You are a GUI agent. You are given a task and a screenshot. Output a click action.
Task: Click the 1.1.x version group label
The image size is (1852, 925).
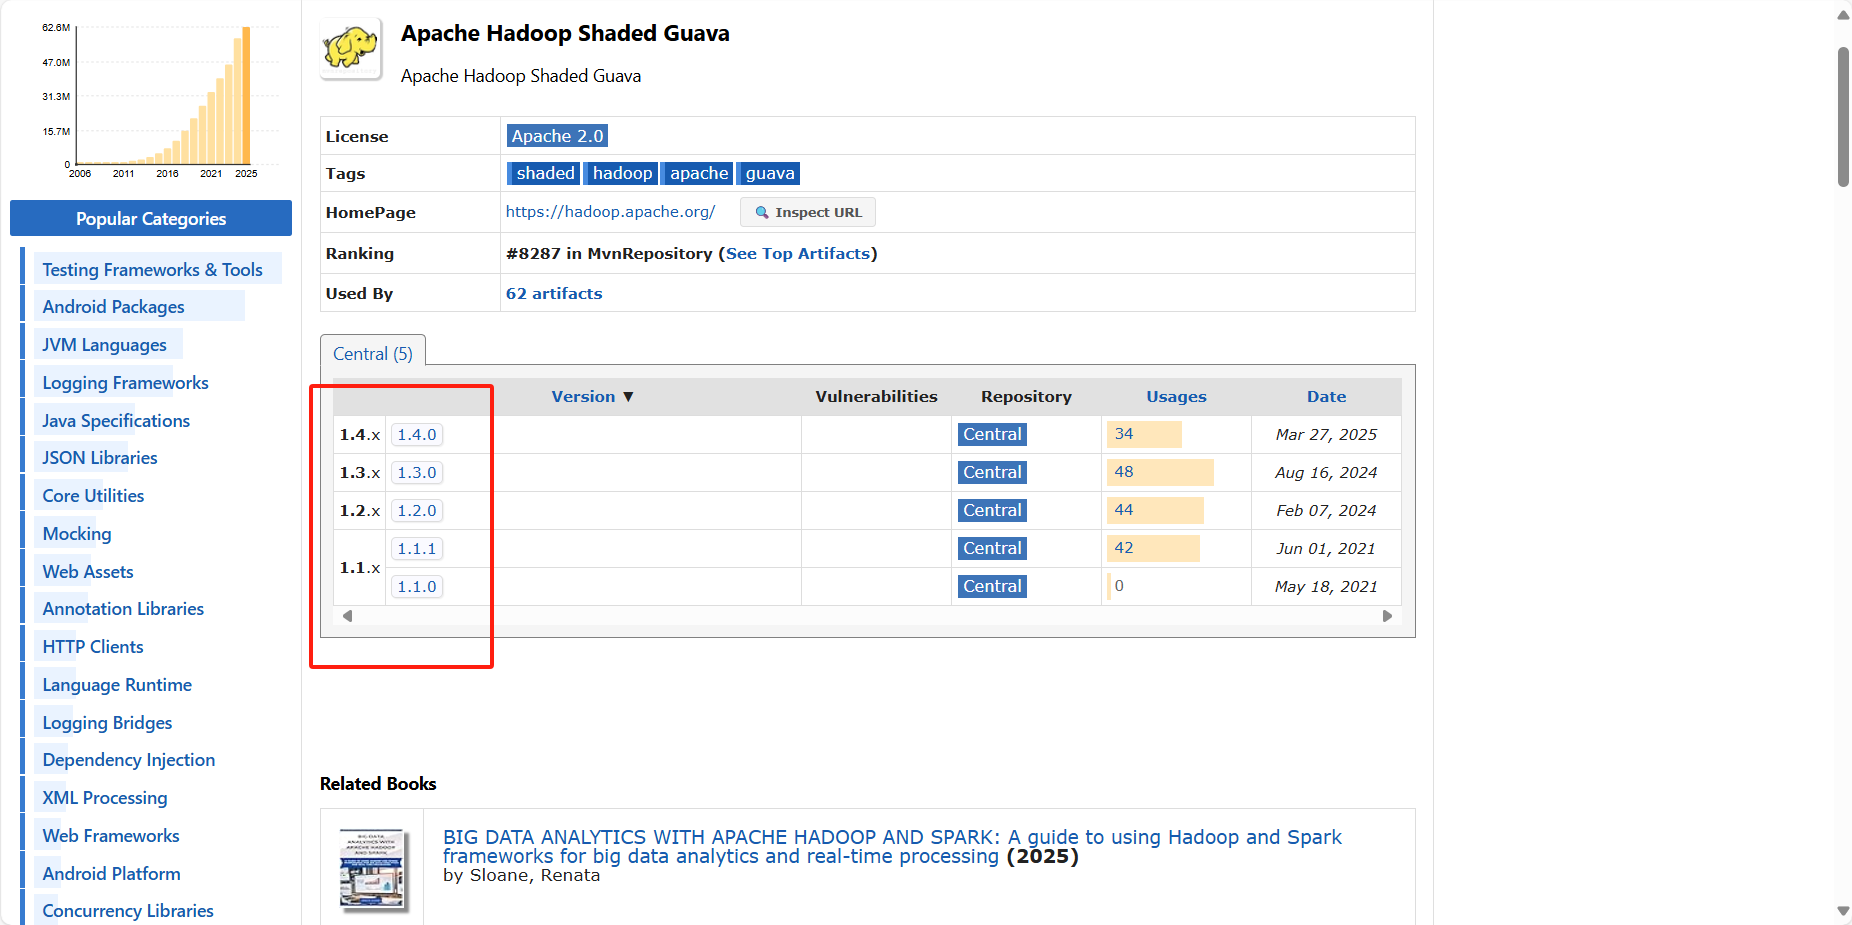(x=360, y=568)
